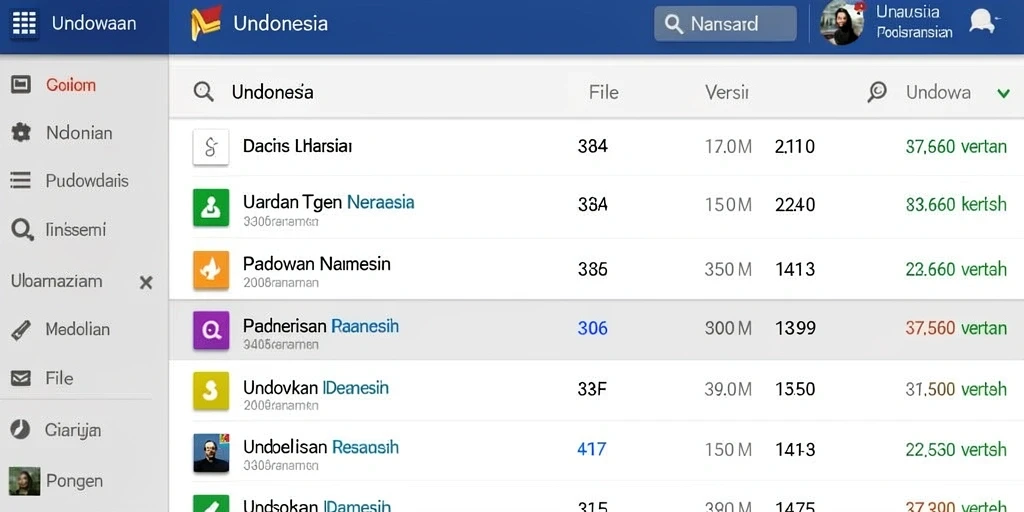This screenshot has width=1024, height=512.
Task: Click the Undonesia logo in header
Action: pos(206,24)
